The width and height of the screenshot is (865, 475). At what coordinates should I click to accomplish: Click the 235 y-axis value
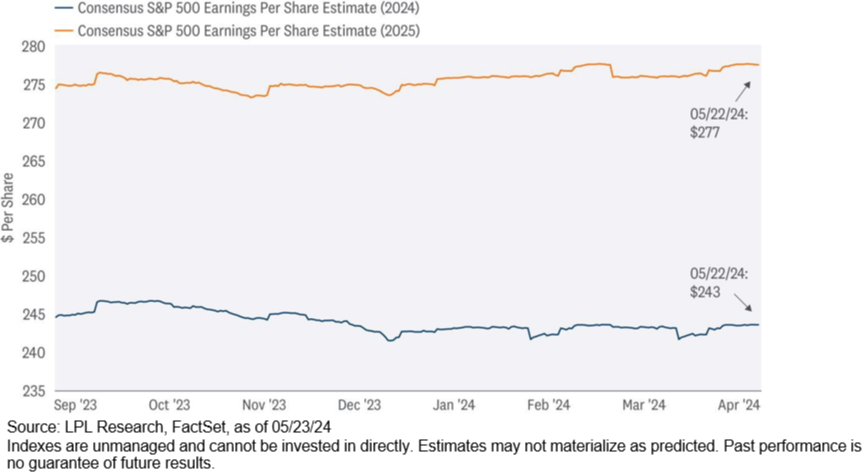coord(30,391)
